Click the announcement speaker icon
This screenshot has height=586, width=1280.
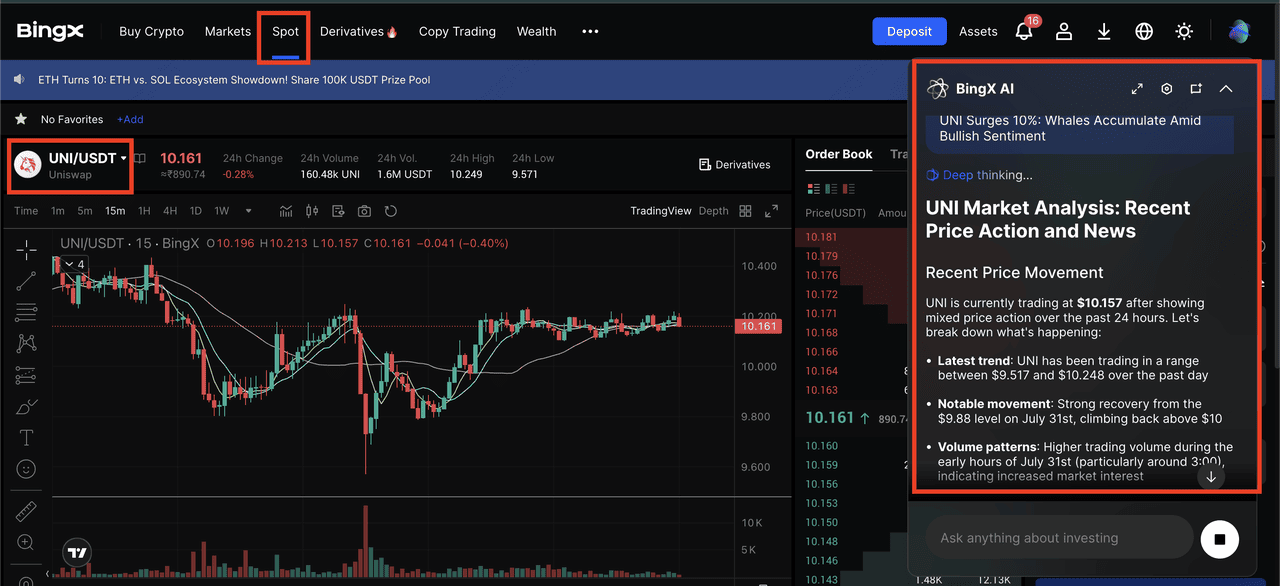[19, 79]
